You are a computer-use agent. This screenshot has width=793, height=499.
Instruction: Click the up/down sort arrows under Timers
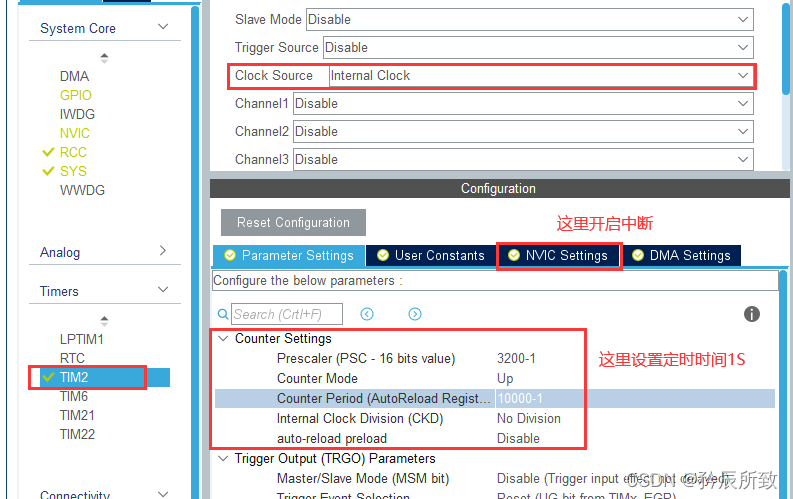coord(104,321)
